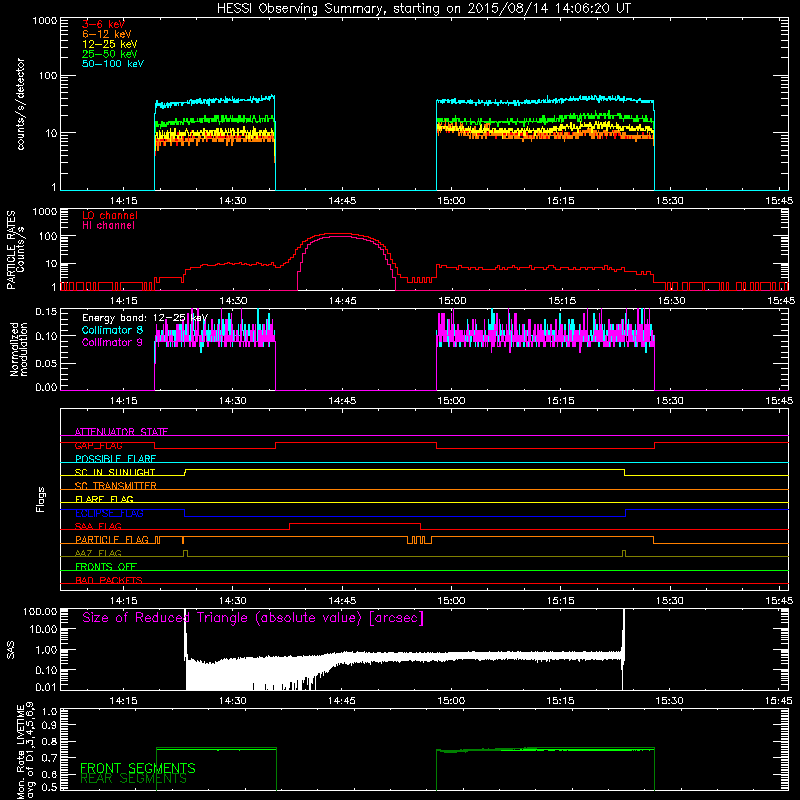Click the ATTENUATOR_STATE flag label

click(121, 432)
